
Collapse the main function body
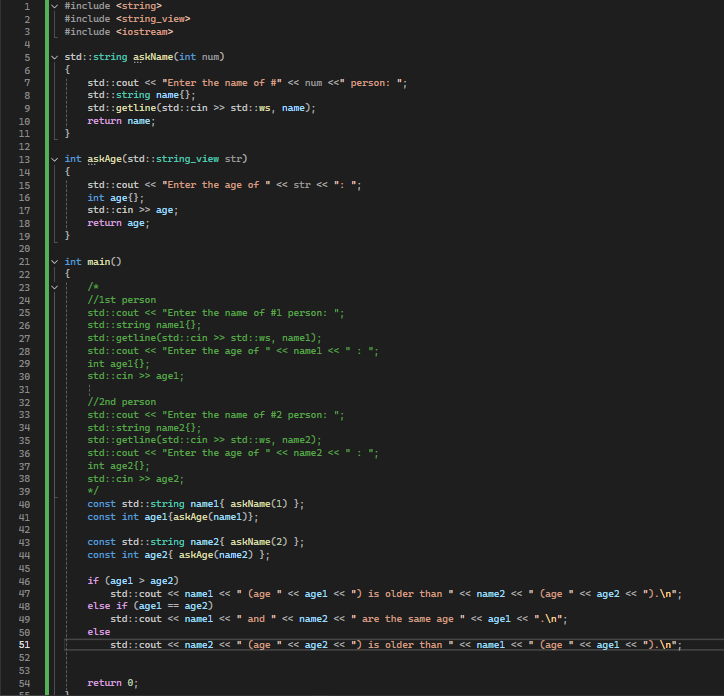(54, 261)
